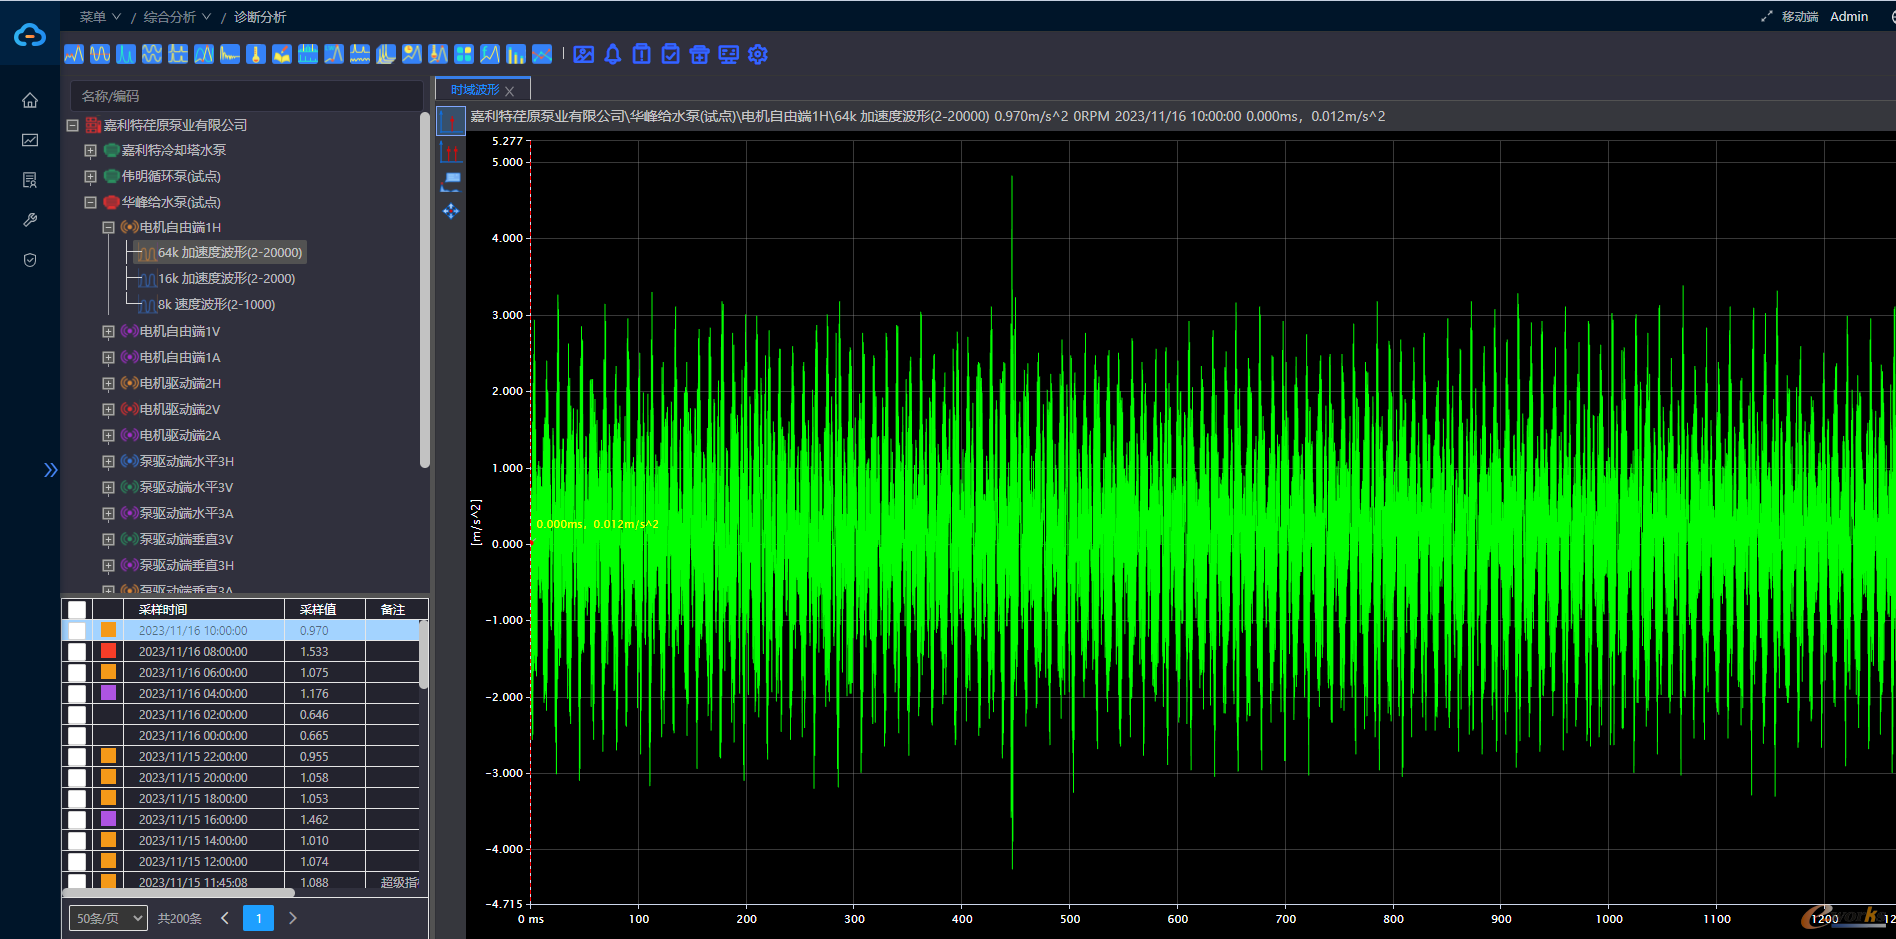The height and width of the screenshot is (939, 1896).
Task: Collapse the 华峰给水泵(试点) node
Action: (90, 202)
